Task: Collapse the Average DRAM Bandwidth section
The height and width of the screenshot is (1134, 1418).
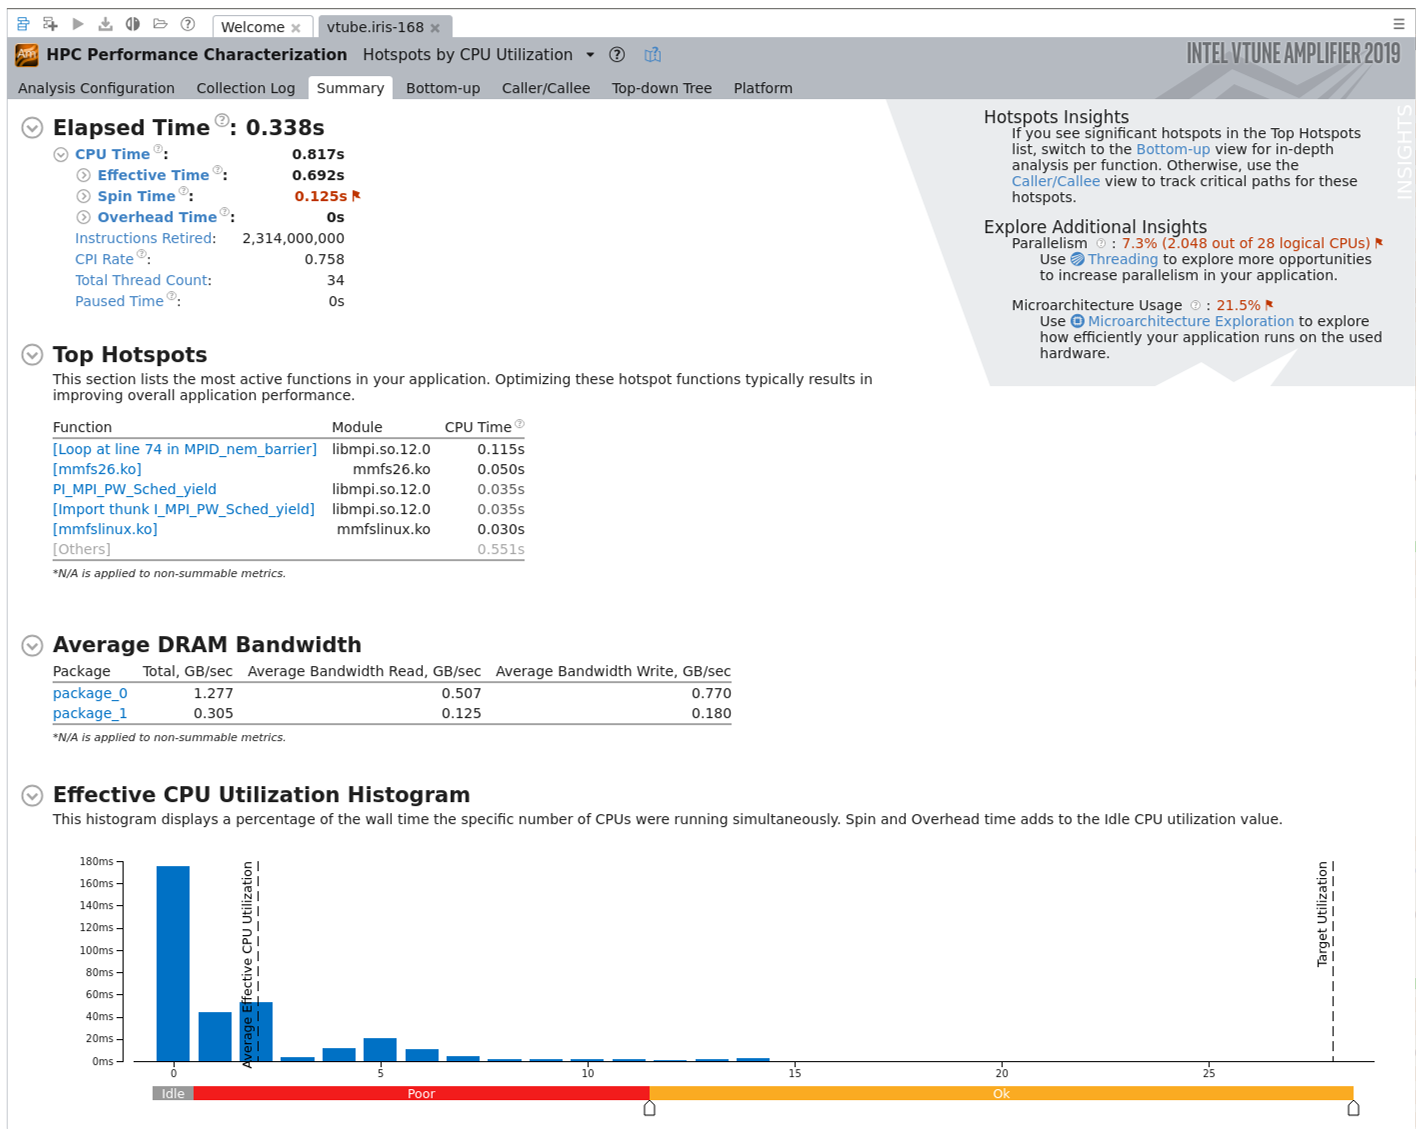Action: coord(32,645)
